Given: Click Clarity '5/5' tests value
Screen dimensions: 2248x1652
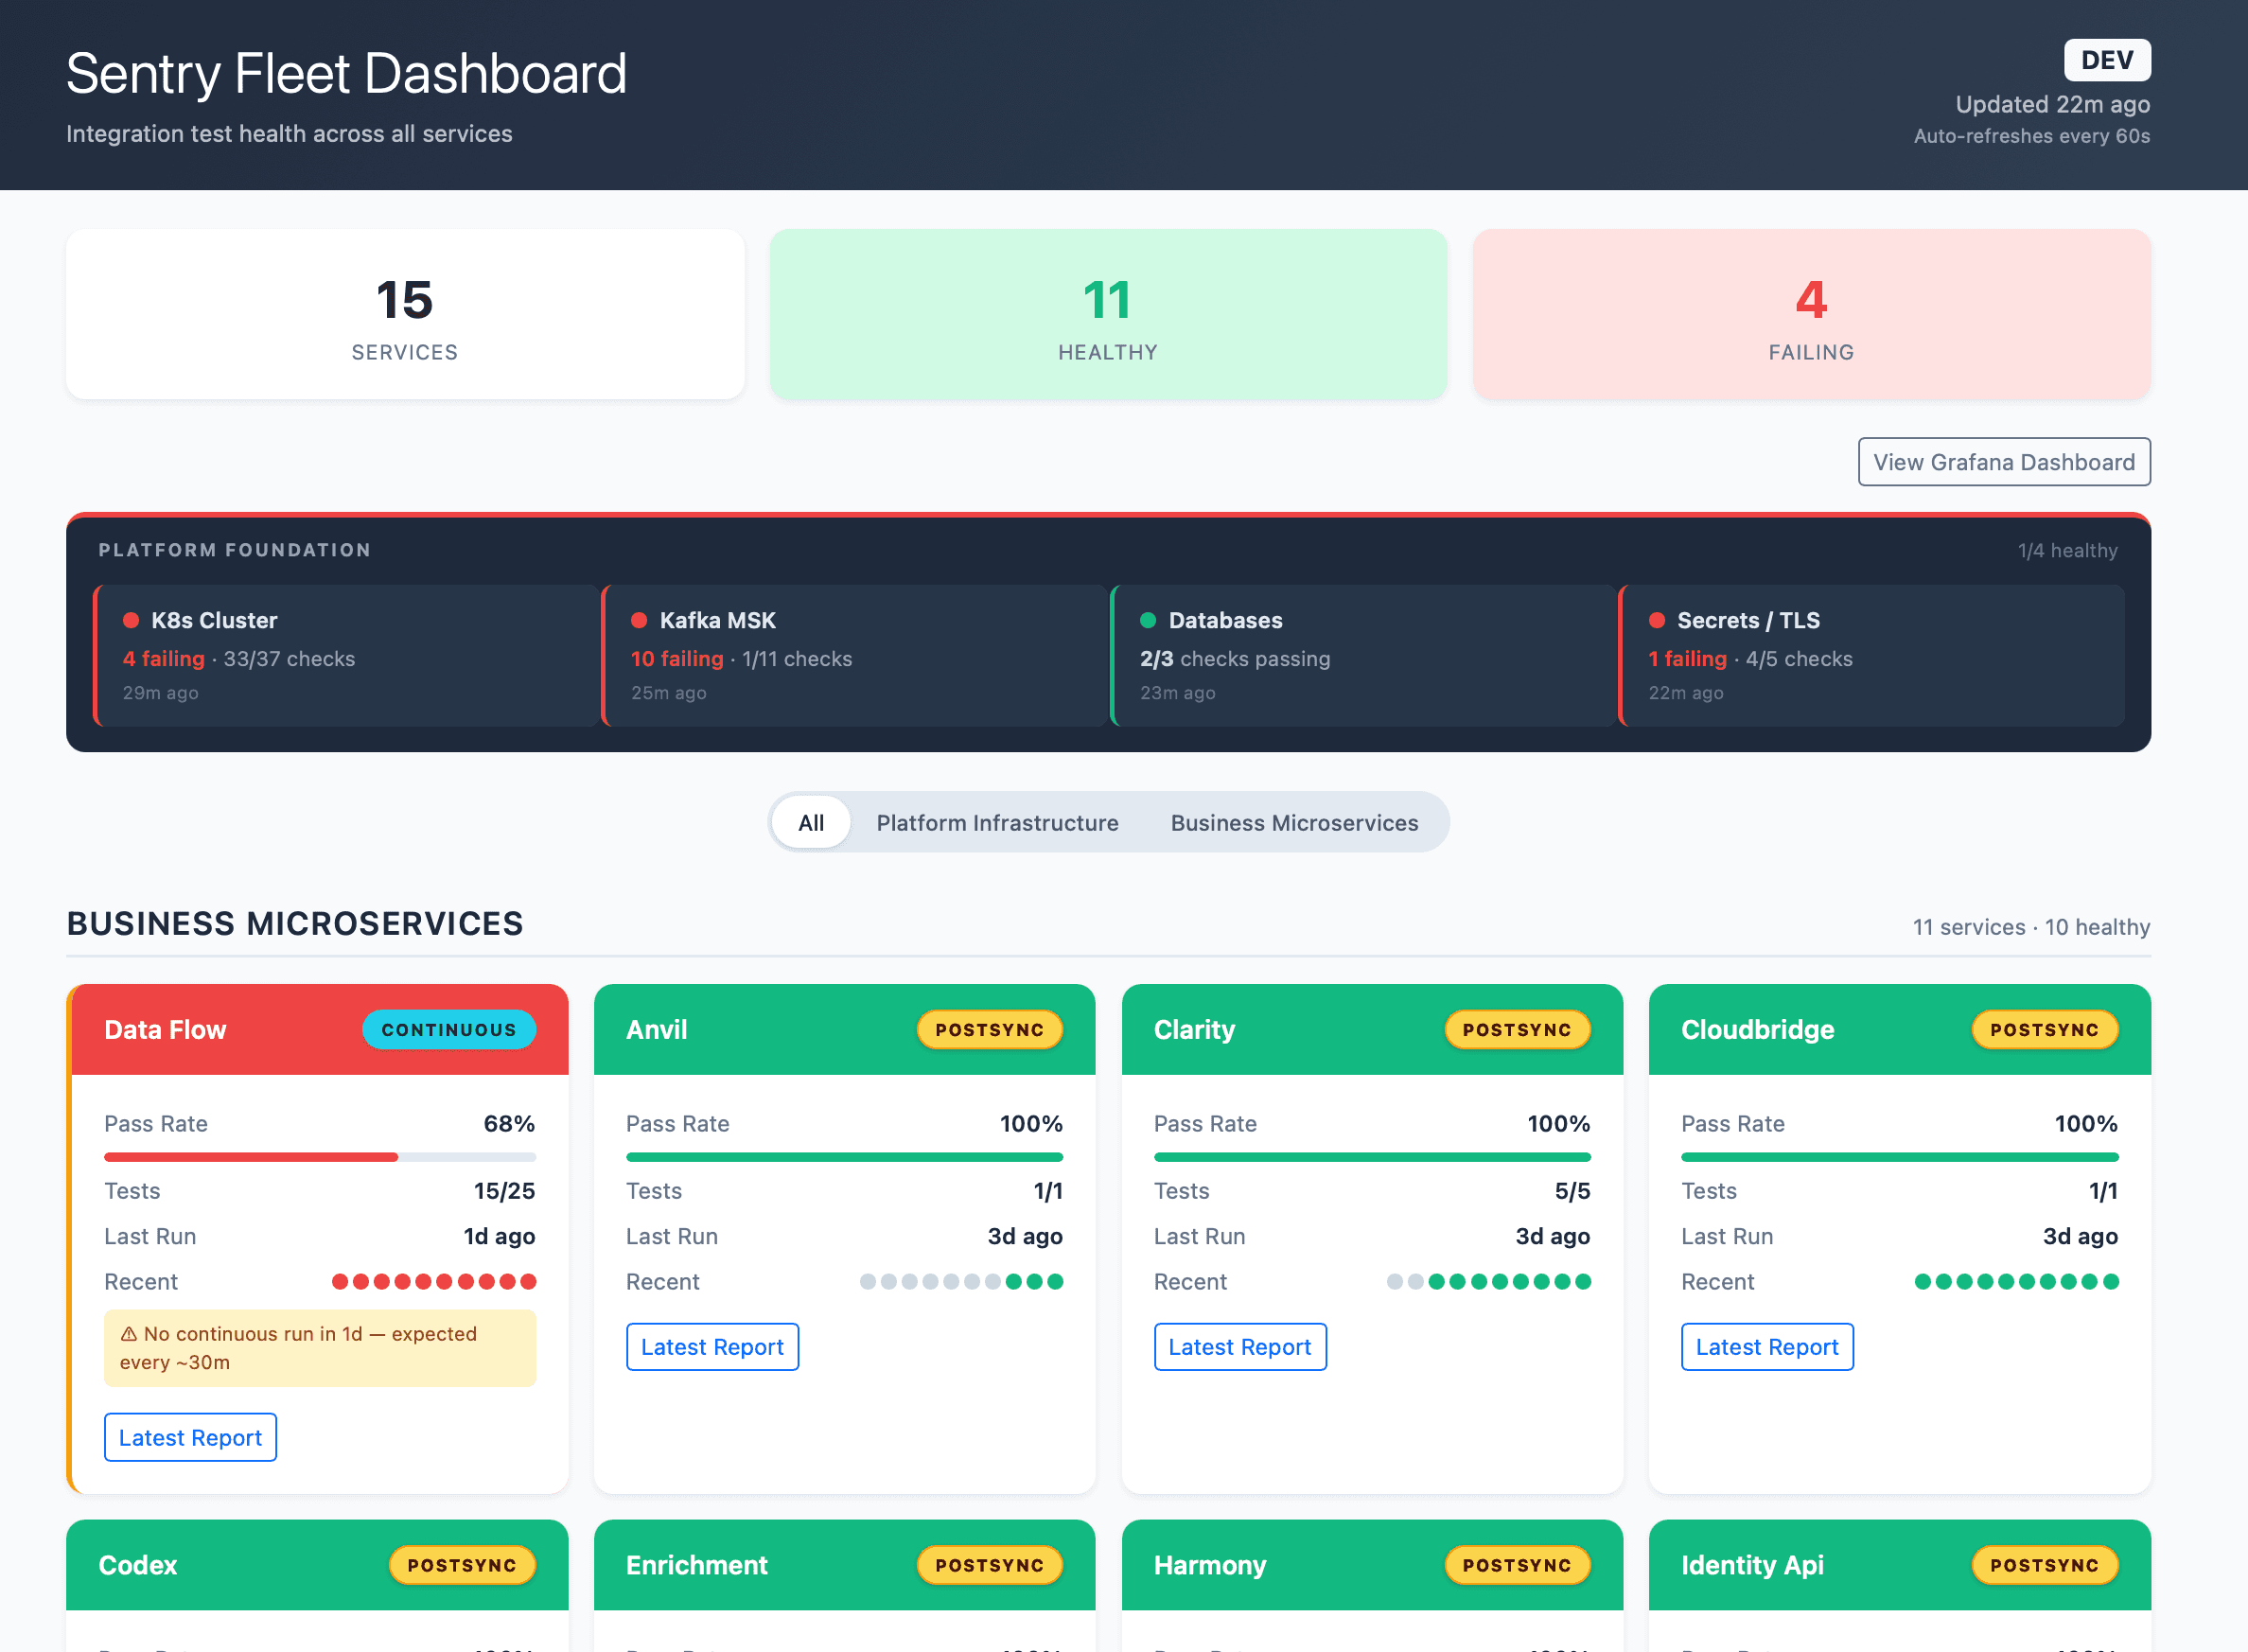Looking at the screenshot, I should (1572, 1190).
